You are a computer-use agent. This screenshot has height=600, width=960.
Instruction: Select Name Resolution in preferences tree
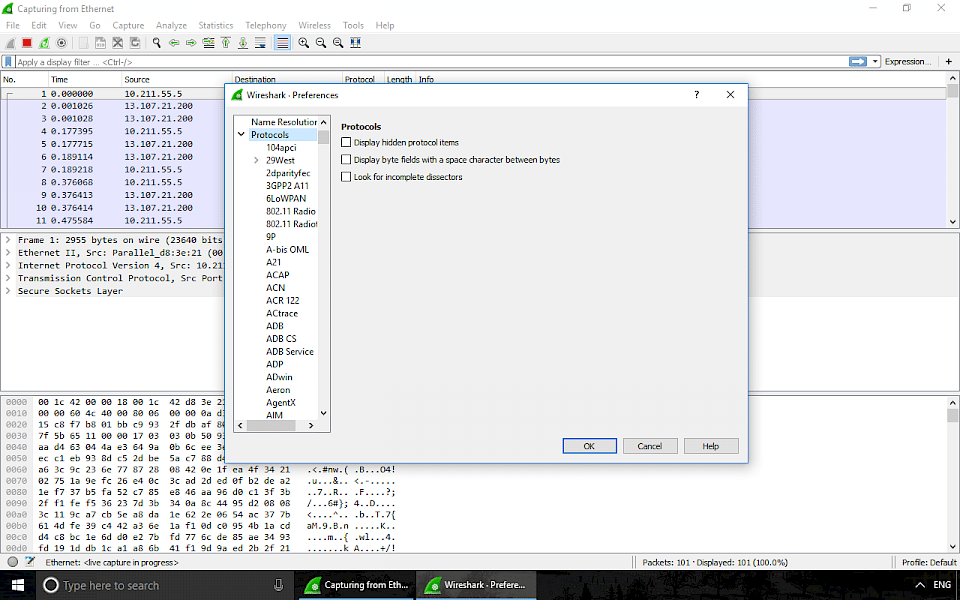pos(283,122)
